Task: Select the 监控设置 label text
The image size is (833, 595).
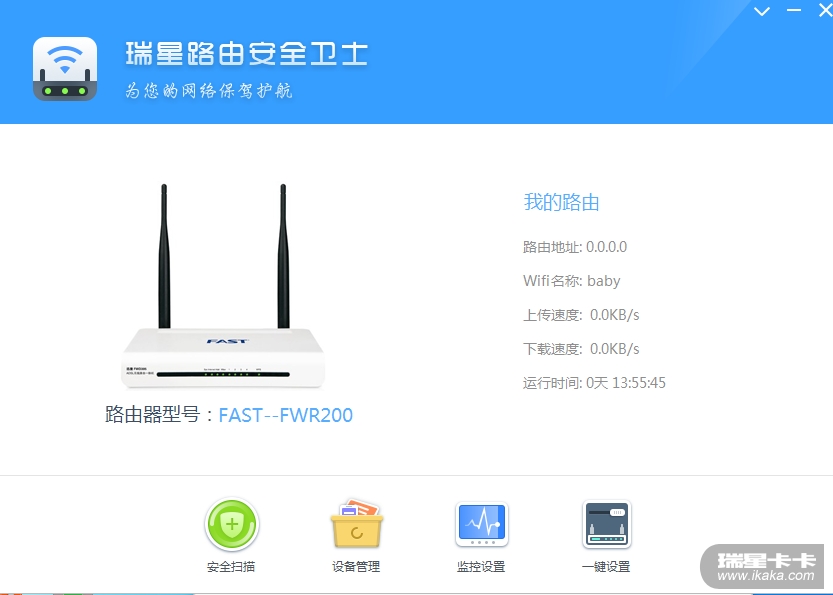Action: [481, 567]
